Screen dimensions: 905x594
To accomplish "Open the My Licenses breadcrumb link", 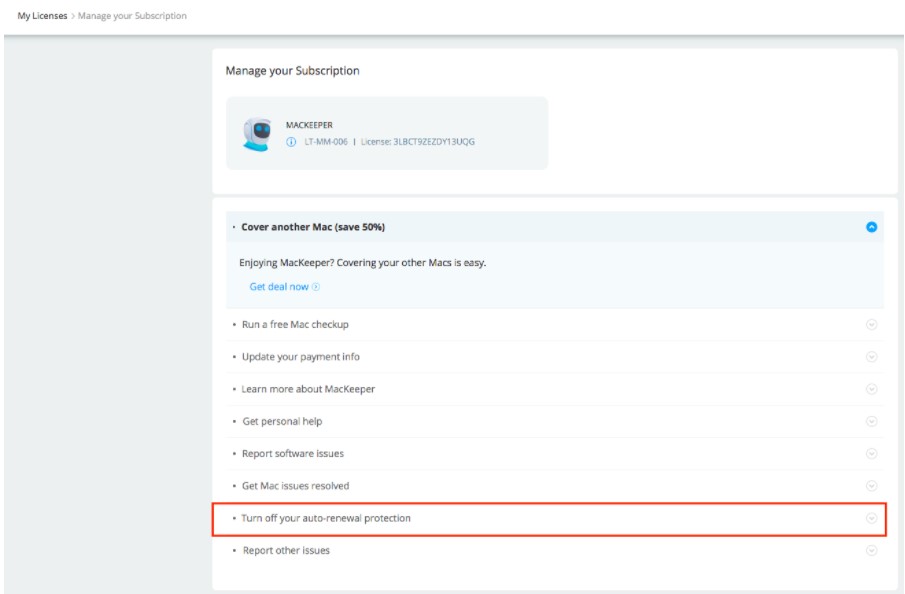I will click(x=42, y=16).
